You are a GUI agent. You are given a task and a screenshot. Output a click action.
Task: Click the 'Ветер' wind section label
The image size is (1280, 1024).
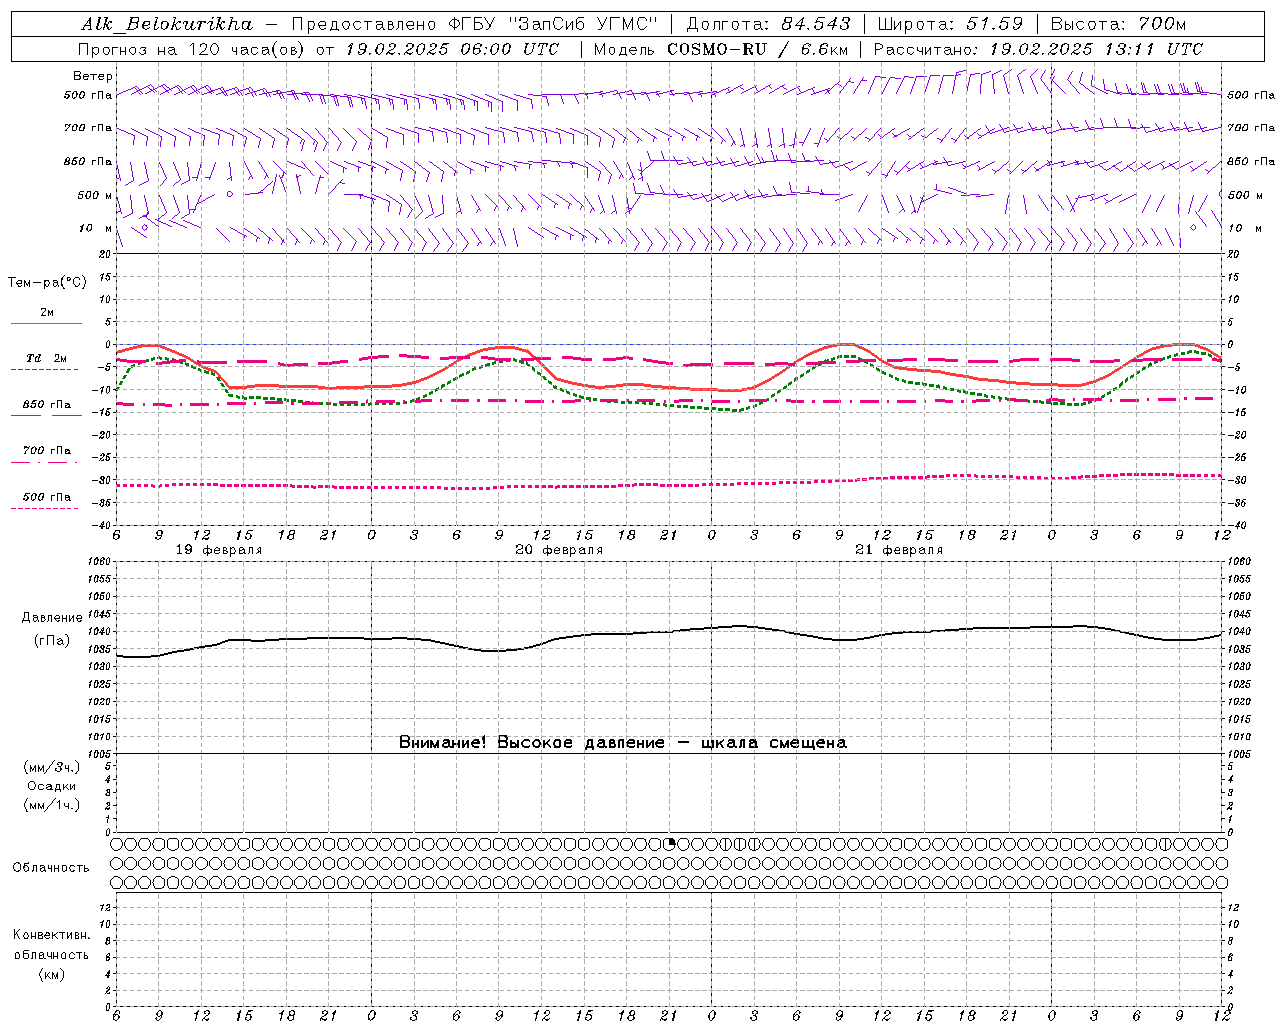pyautogui.click(x=93, y=76)
